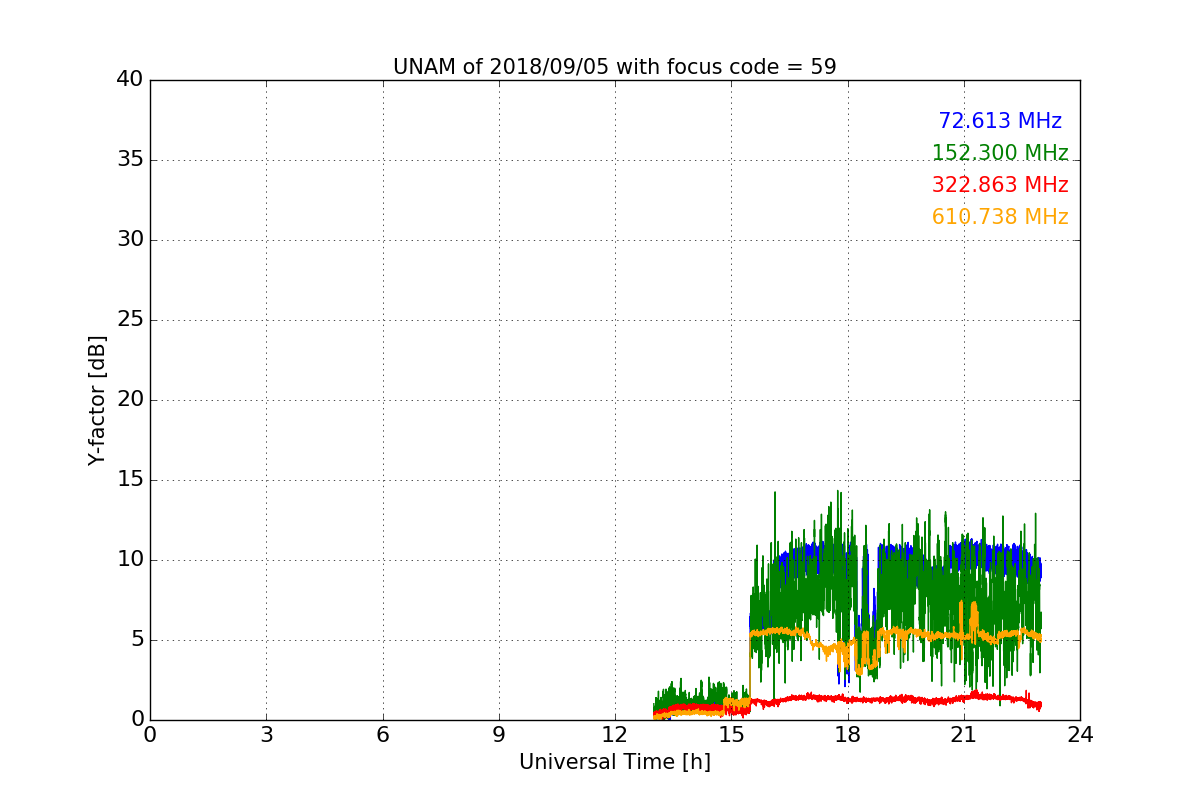Click the x-axis tick label 18
The width and height of the screenshot is (1200, 800).
point(847,735)
